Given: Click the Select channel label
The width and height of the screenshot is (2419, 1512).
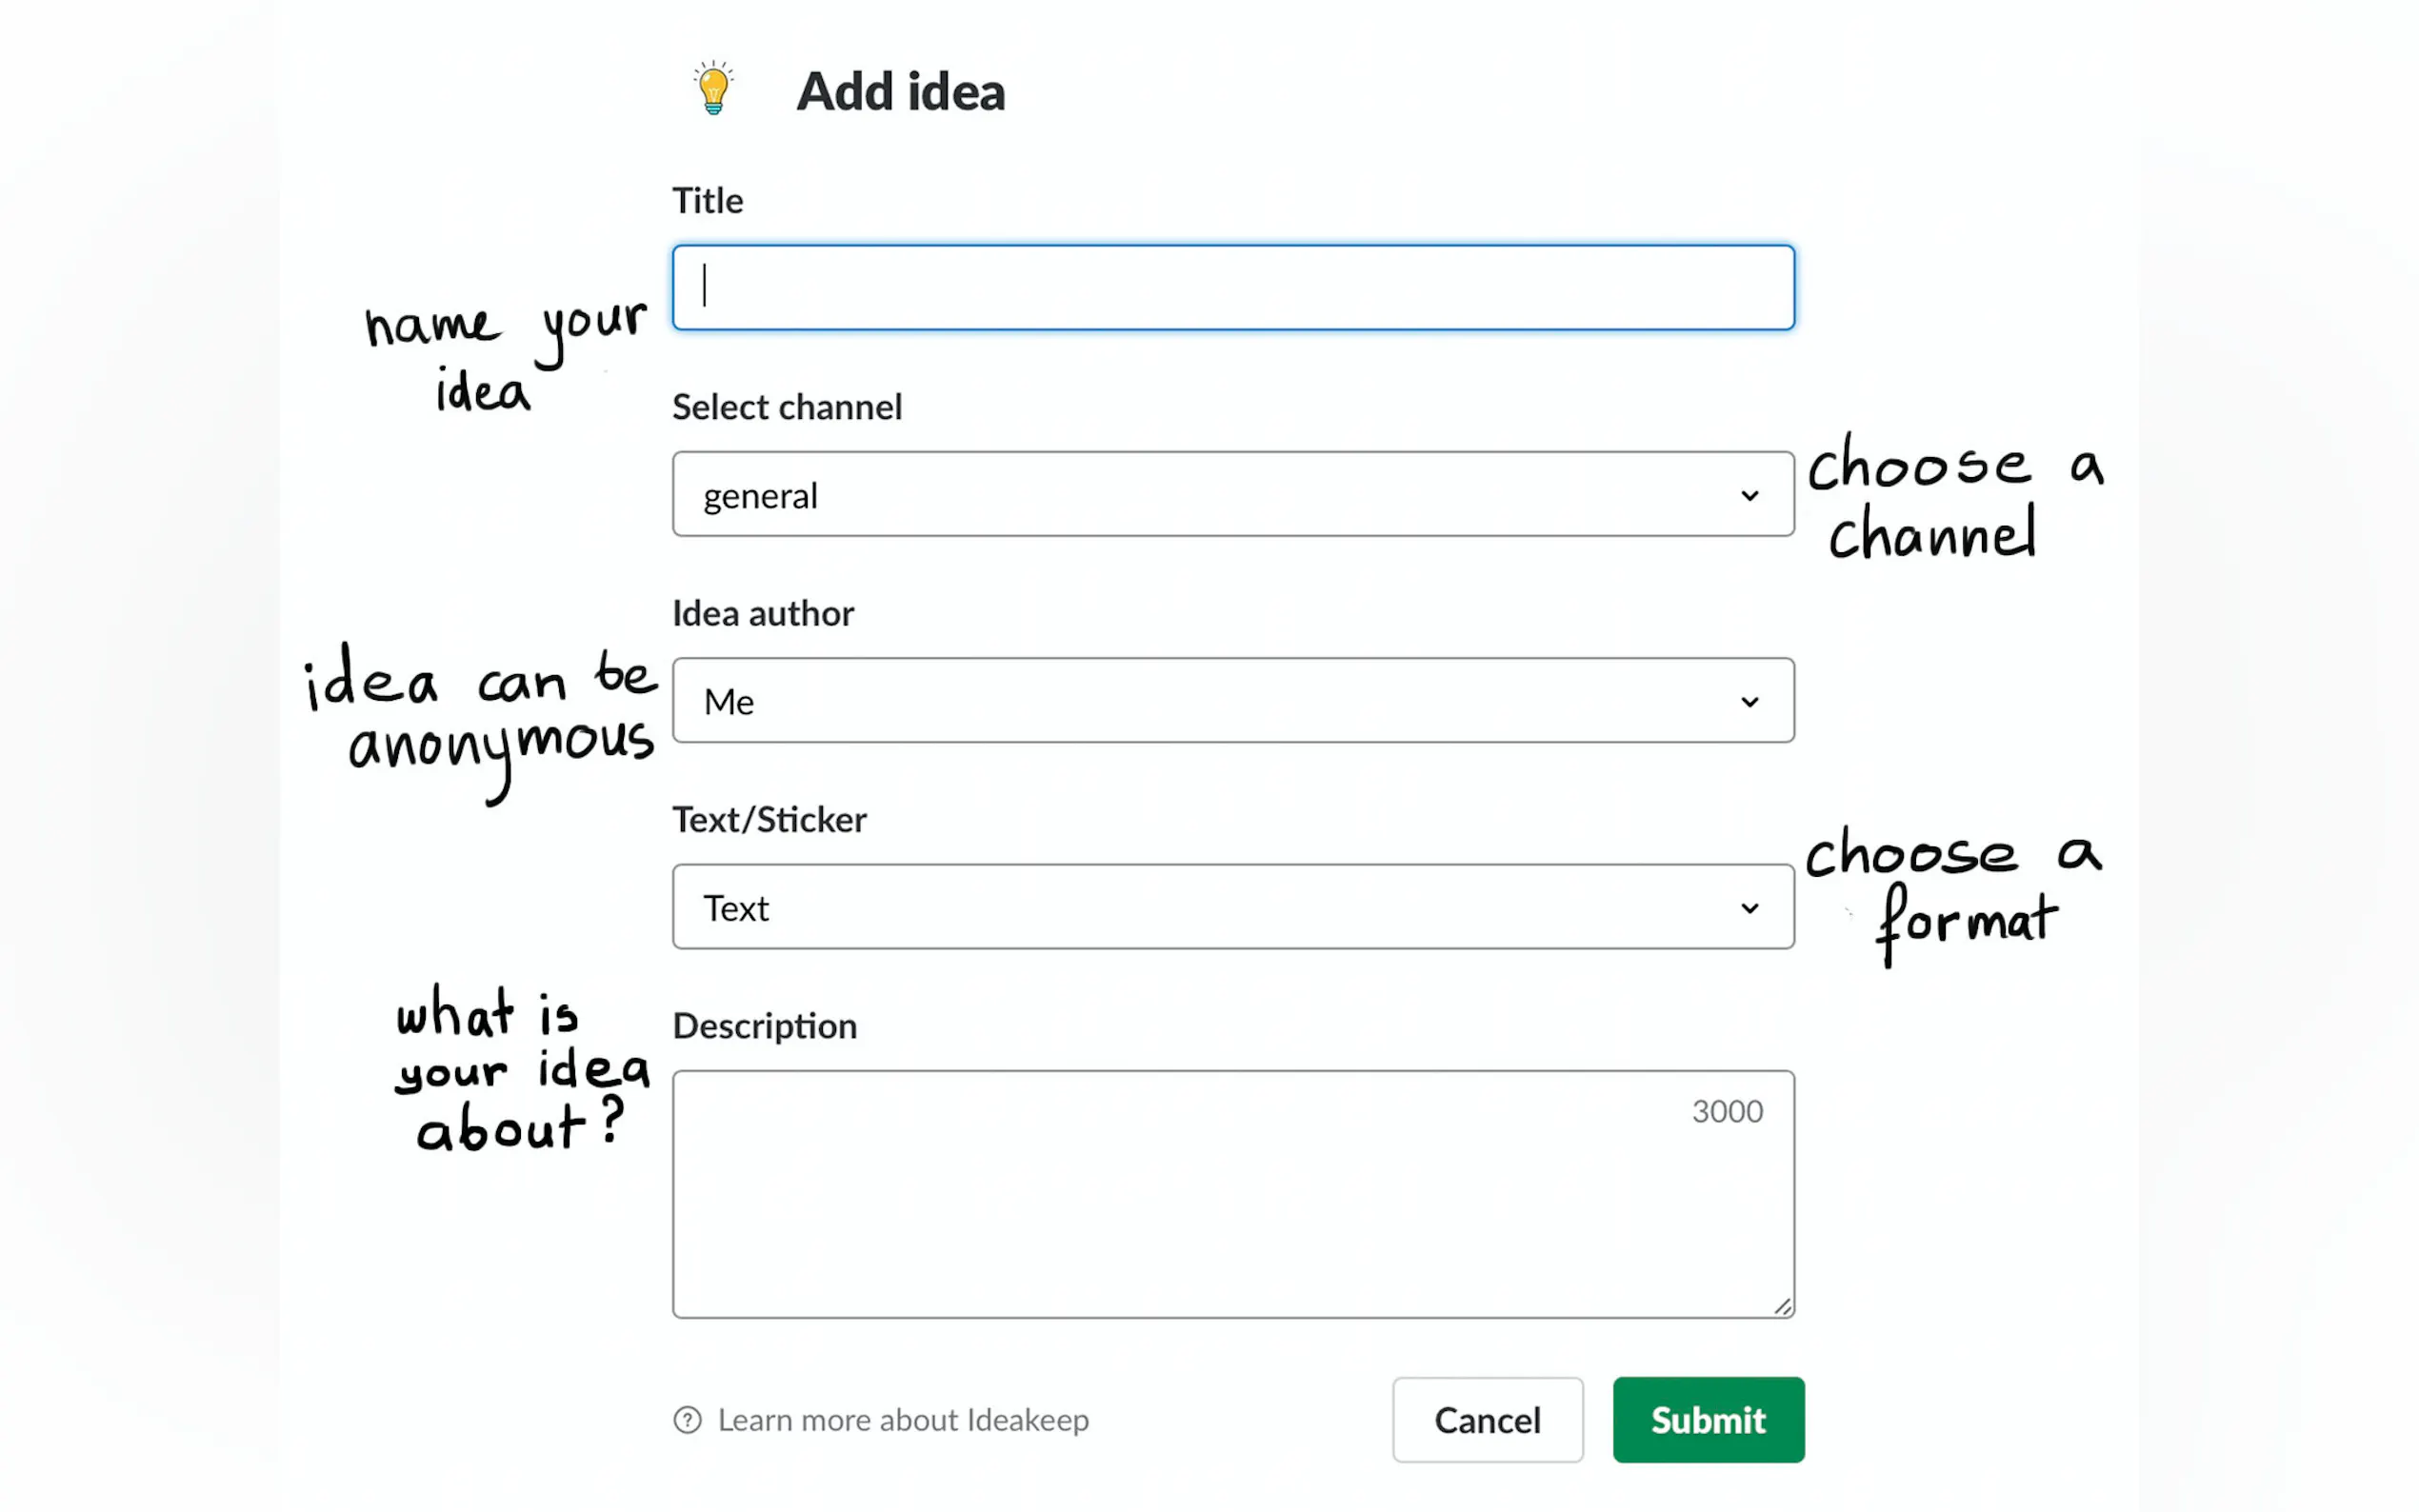Looking at the screenshot, I should pyautogui.click(x=787, y=407).
